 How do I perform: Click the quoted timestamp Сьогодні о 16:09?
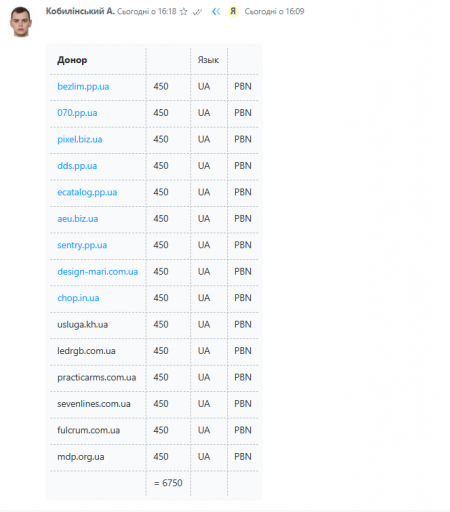click(x=274, y=12)
